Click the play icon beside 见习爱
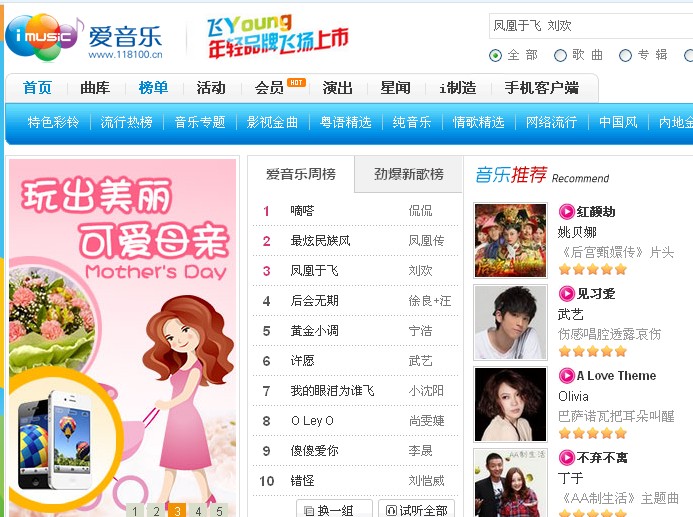The width and height of the screenshot is (693, 517). pos(567,293)
